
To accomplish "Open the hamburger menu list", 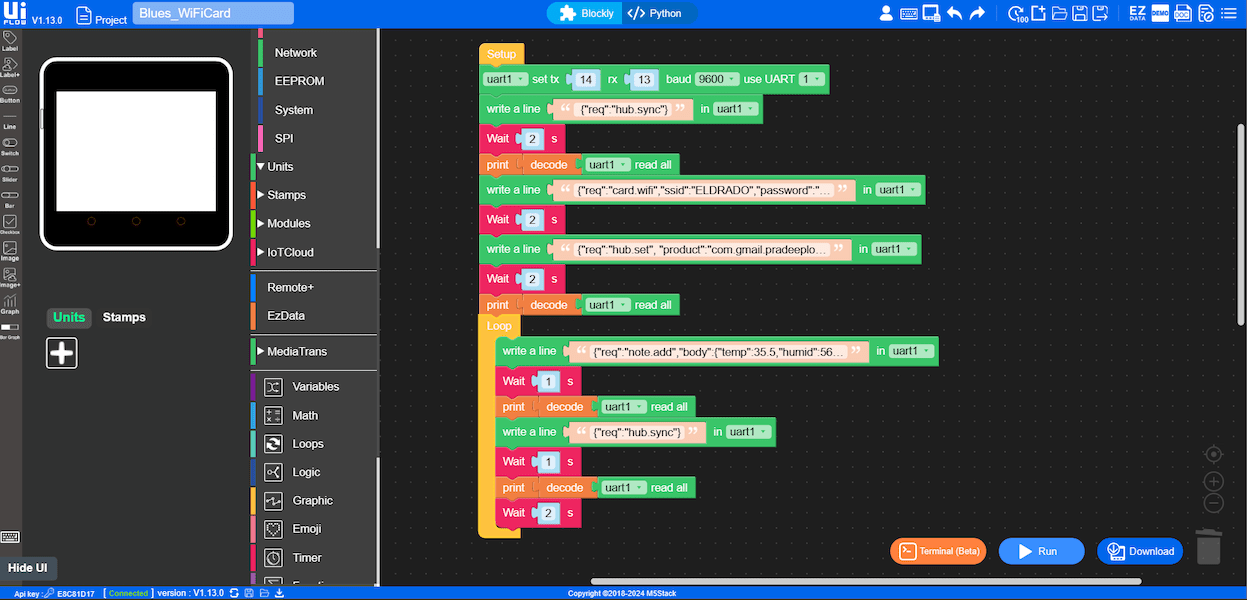I will pos(1229,14).
